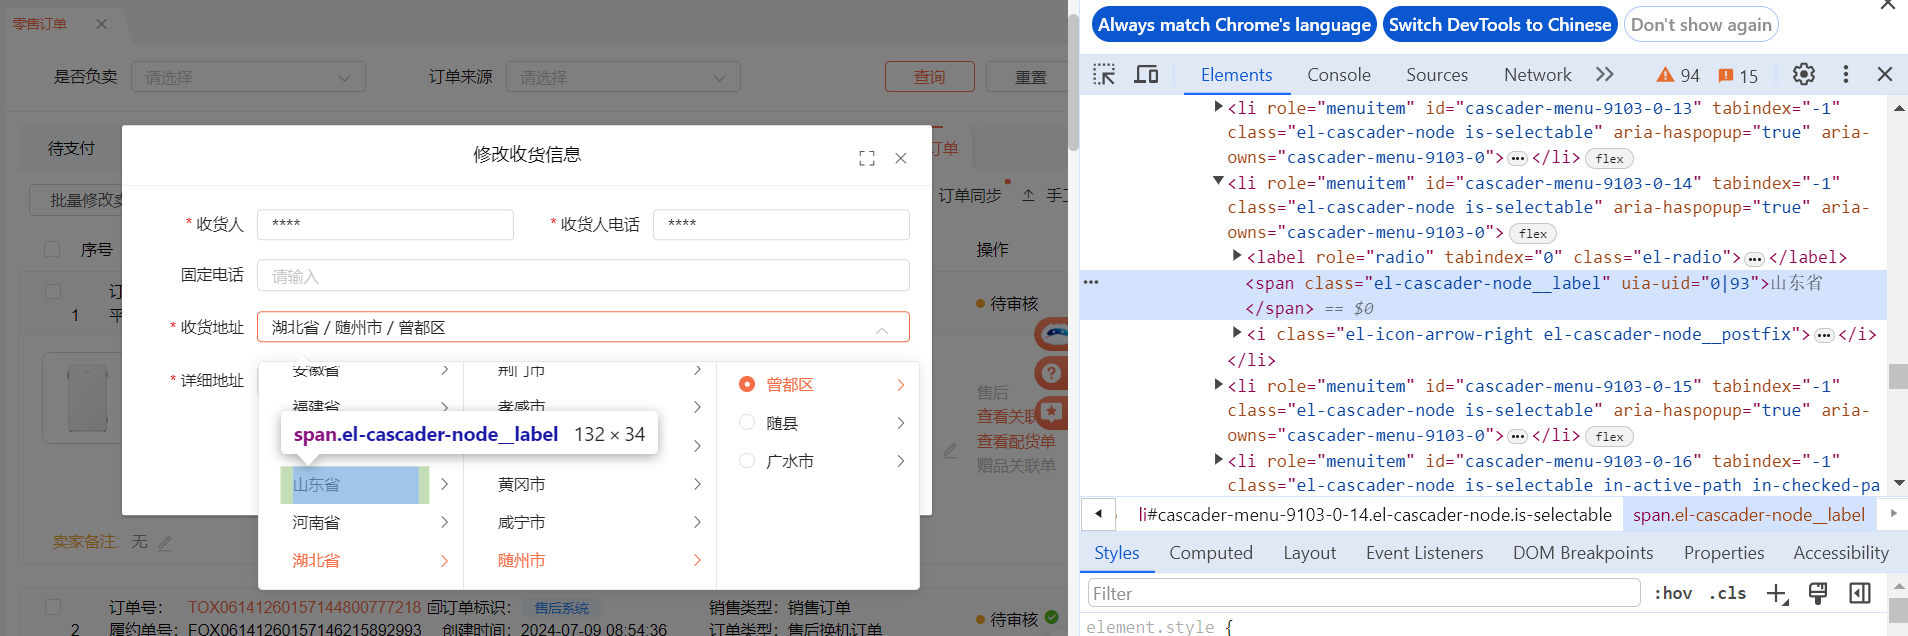Image resolution: width=1908 pixels, height=636 pixels.
Task: Toggle the :hov element state button
Action: coord(1672,594)
